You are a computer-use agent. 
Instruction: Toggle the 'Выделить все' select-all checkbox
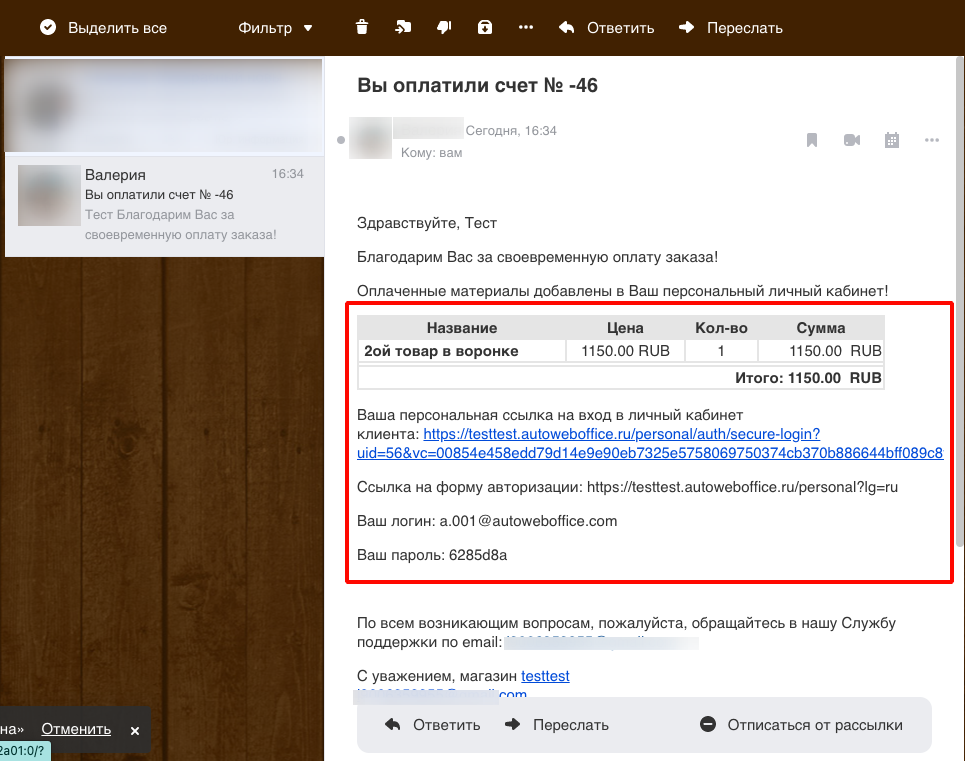click(48, 28)
